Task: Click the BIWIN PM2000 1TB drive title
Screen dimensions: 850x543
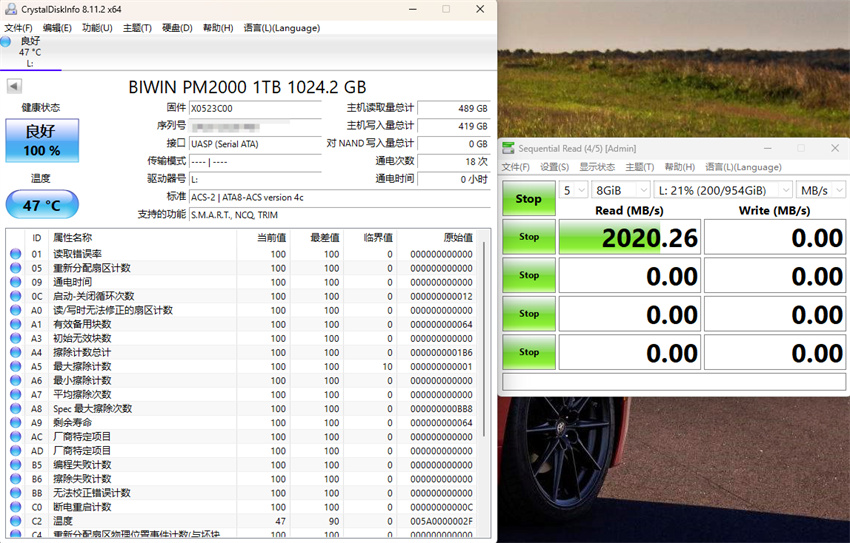Action: [247, 87]
